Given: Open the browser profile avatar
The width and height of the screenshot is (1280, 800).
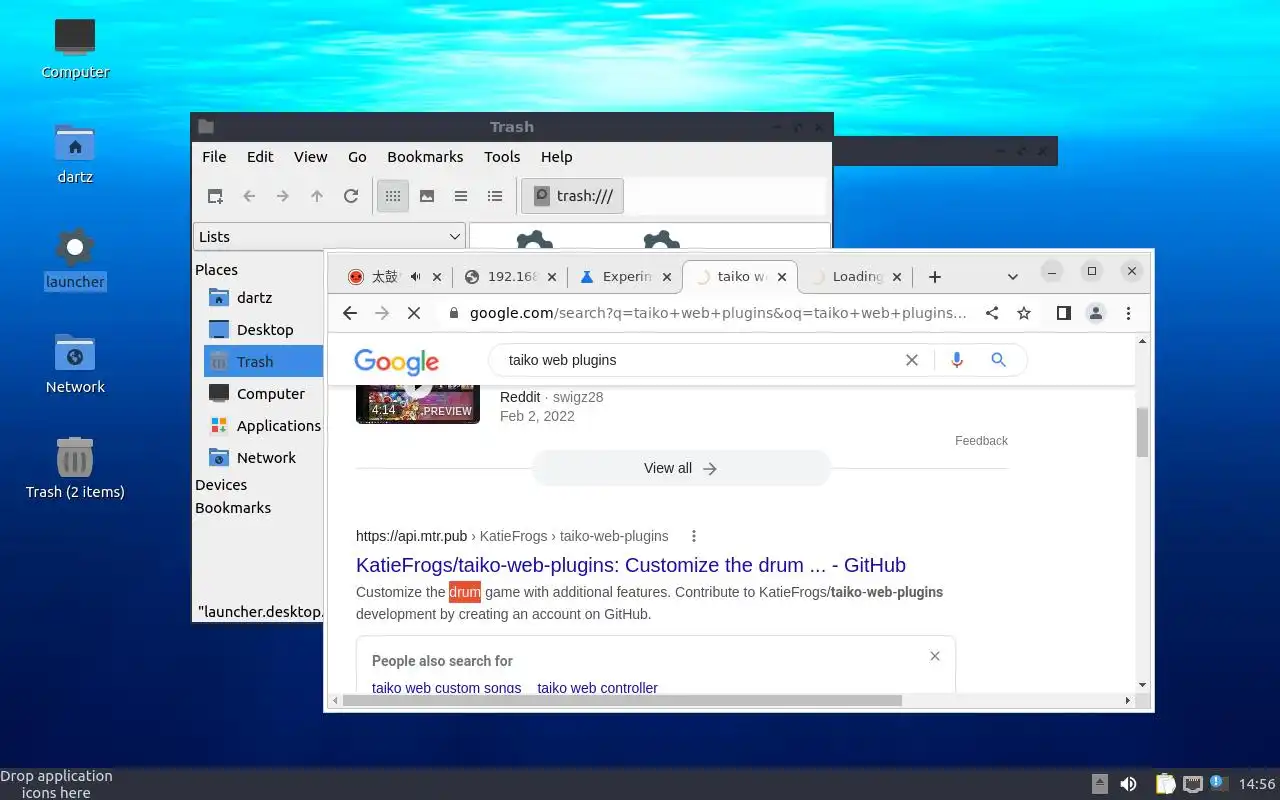Looking at the screenshot, I should (x=1096, y=313).
